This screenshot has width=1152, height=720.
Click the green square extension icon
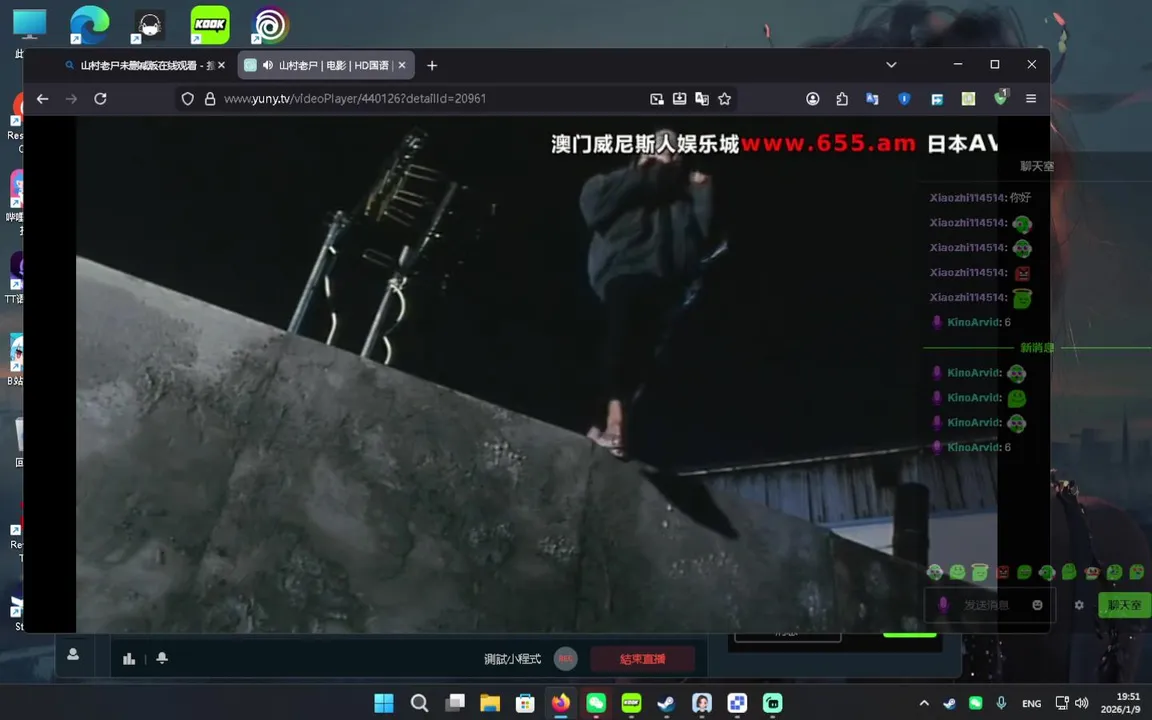pos(968,98)
